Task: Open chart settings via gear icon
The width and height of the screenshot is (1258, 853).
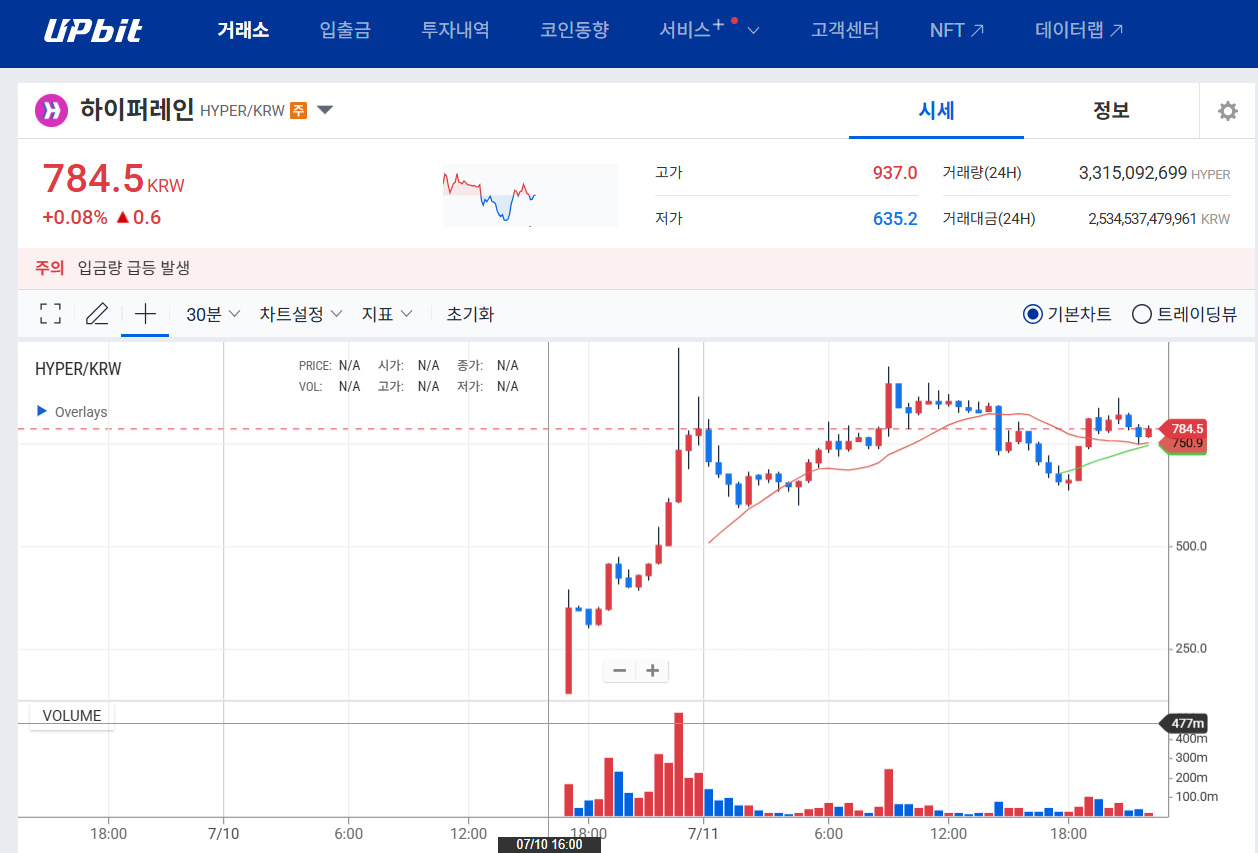Action: [x=1227, y=111]
